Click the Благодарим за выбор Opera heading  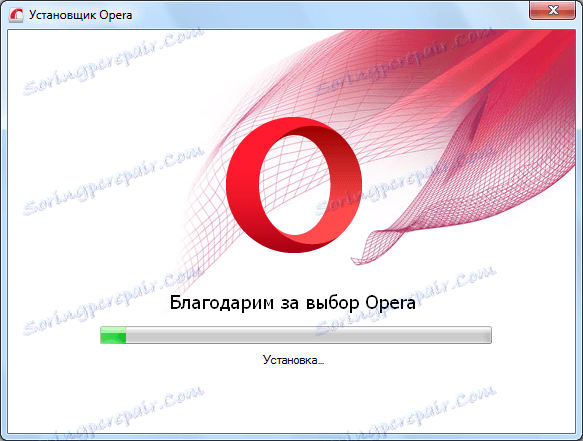293,302
